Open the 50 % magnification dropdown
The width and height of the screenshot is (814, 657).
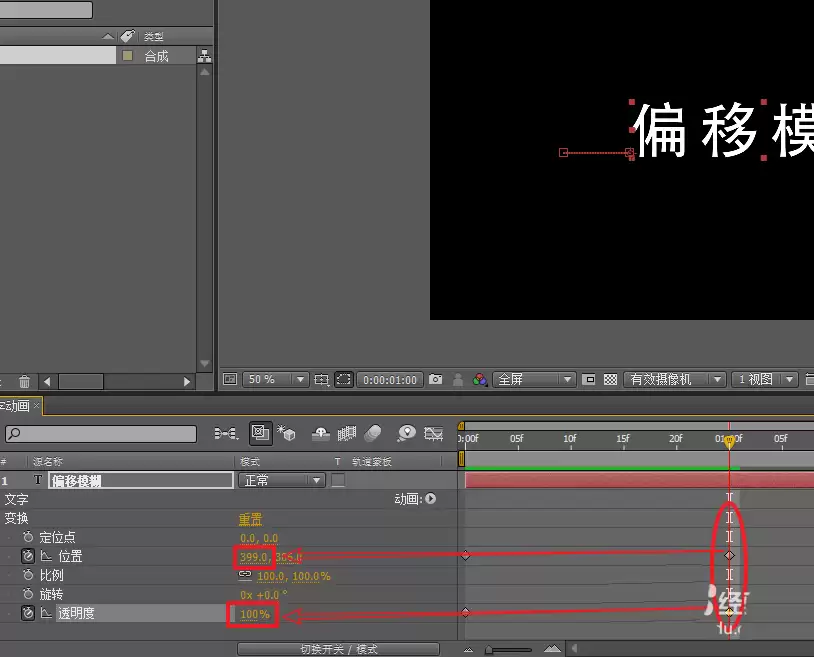275,379
